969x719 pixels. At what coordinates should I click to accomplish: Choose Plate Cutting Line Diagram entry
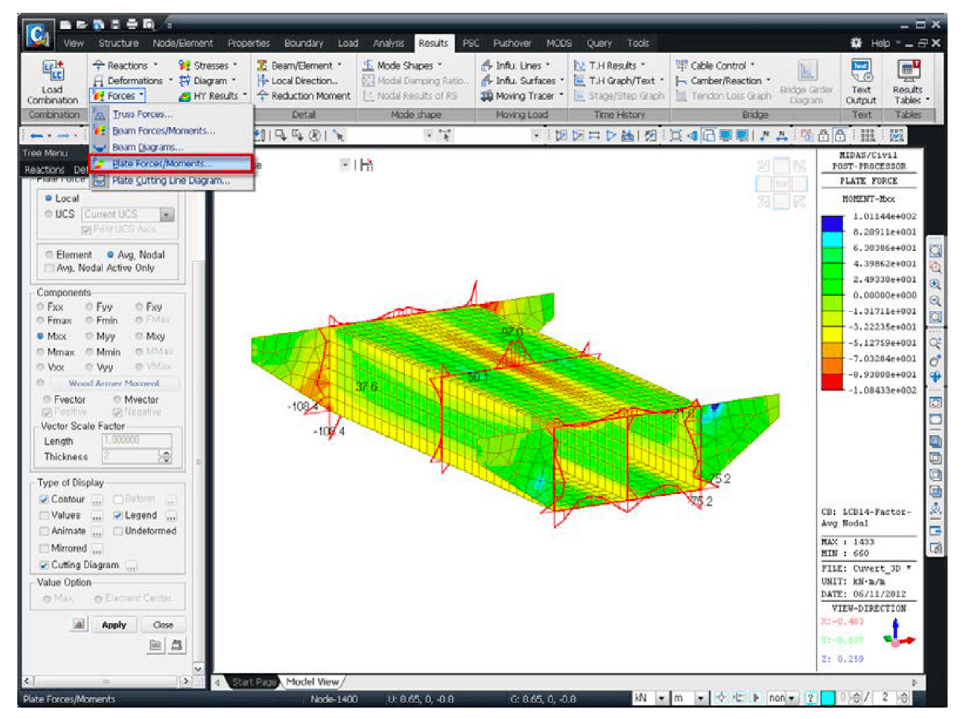click(x=171, y=181)
